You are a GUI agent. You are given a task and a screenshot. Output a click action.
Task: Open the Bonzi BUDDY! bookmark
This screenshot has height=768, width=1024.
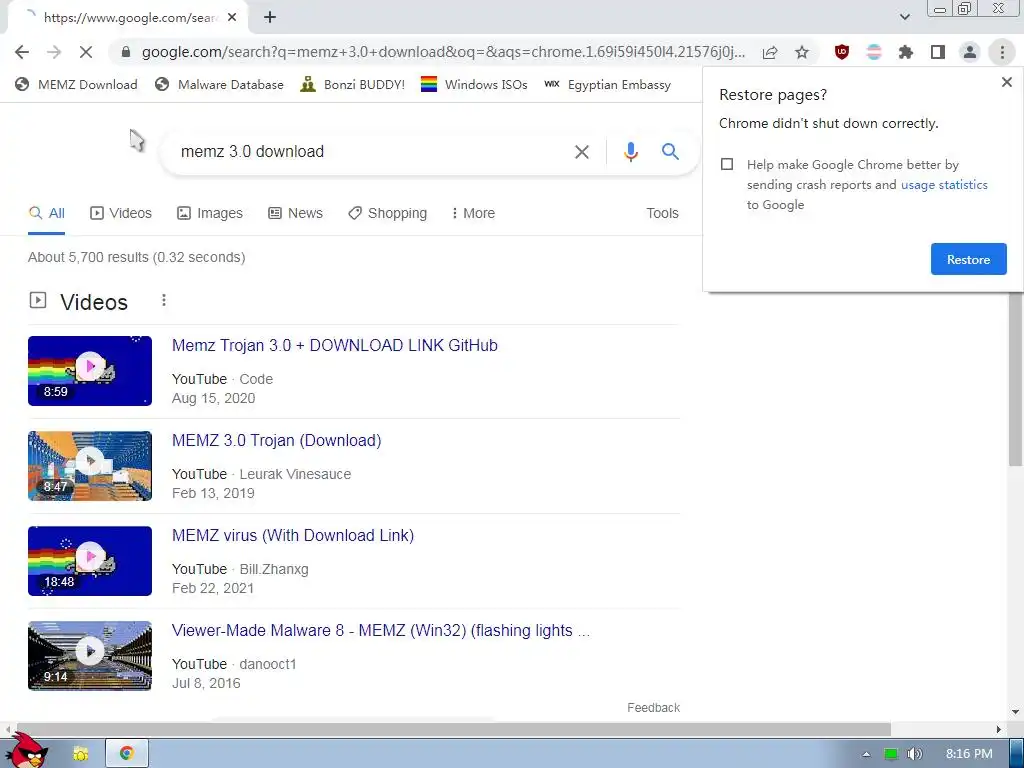(x=353, y=84)
